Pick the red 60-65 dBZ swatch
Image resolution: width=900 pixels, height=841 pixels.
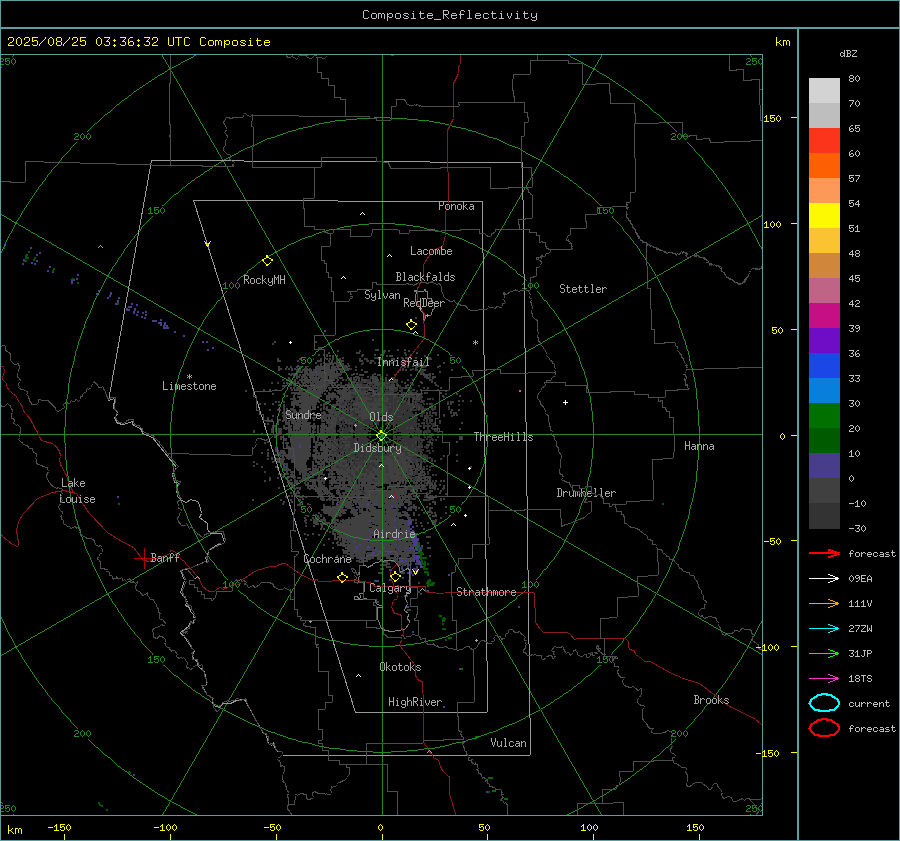(x=824, y=141)
